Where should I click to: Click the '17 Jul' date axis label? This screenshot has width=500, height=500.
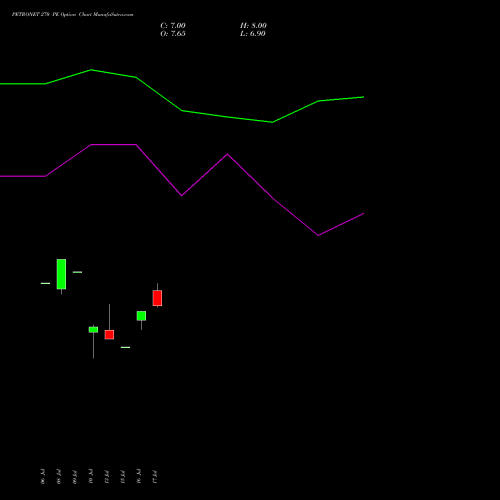pos(155,476)
